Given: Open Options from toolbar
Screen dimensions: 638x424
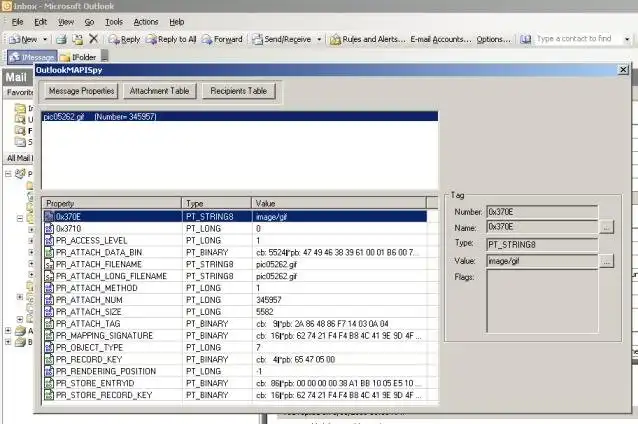Looking at the screenshot, I should [x=493, y=39].
